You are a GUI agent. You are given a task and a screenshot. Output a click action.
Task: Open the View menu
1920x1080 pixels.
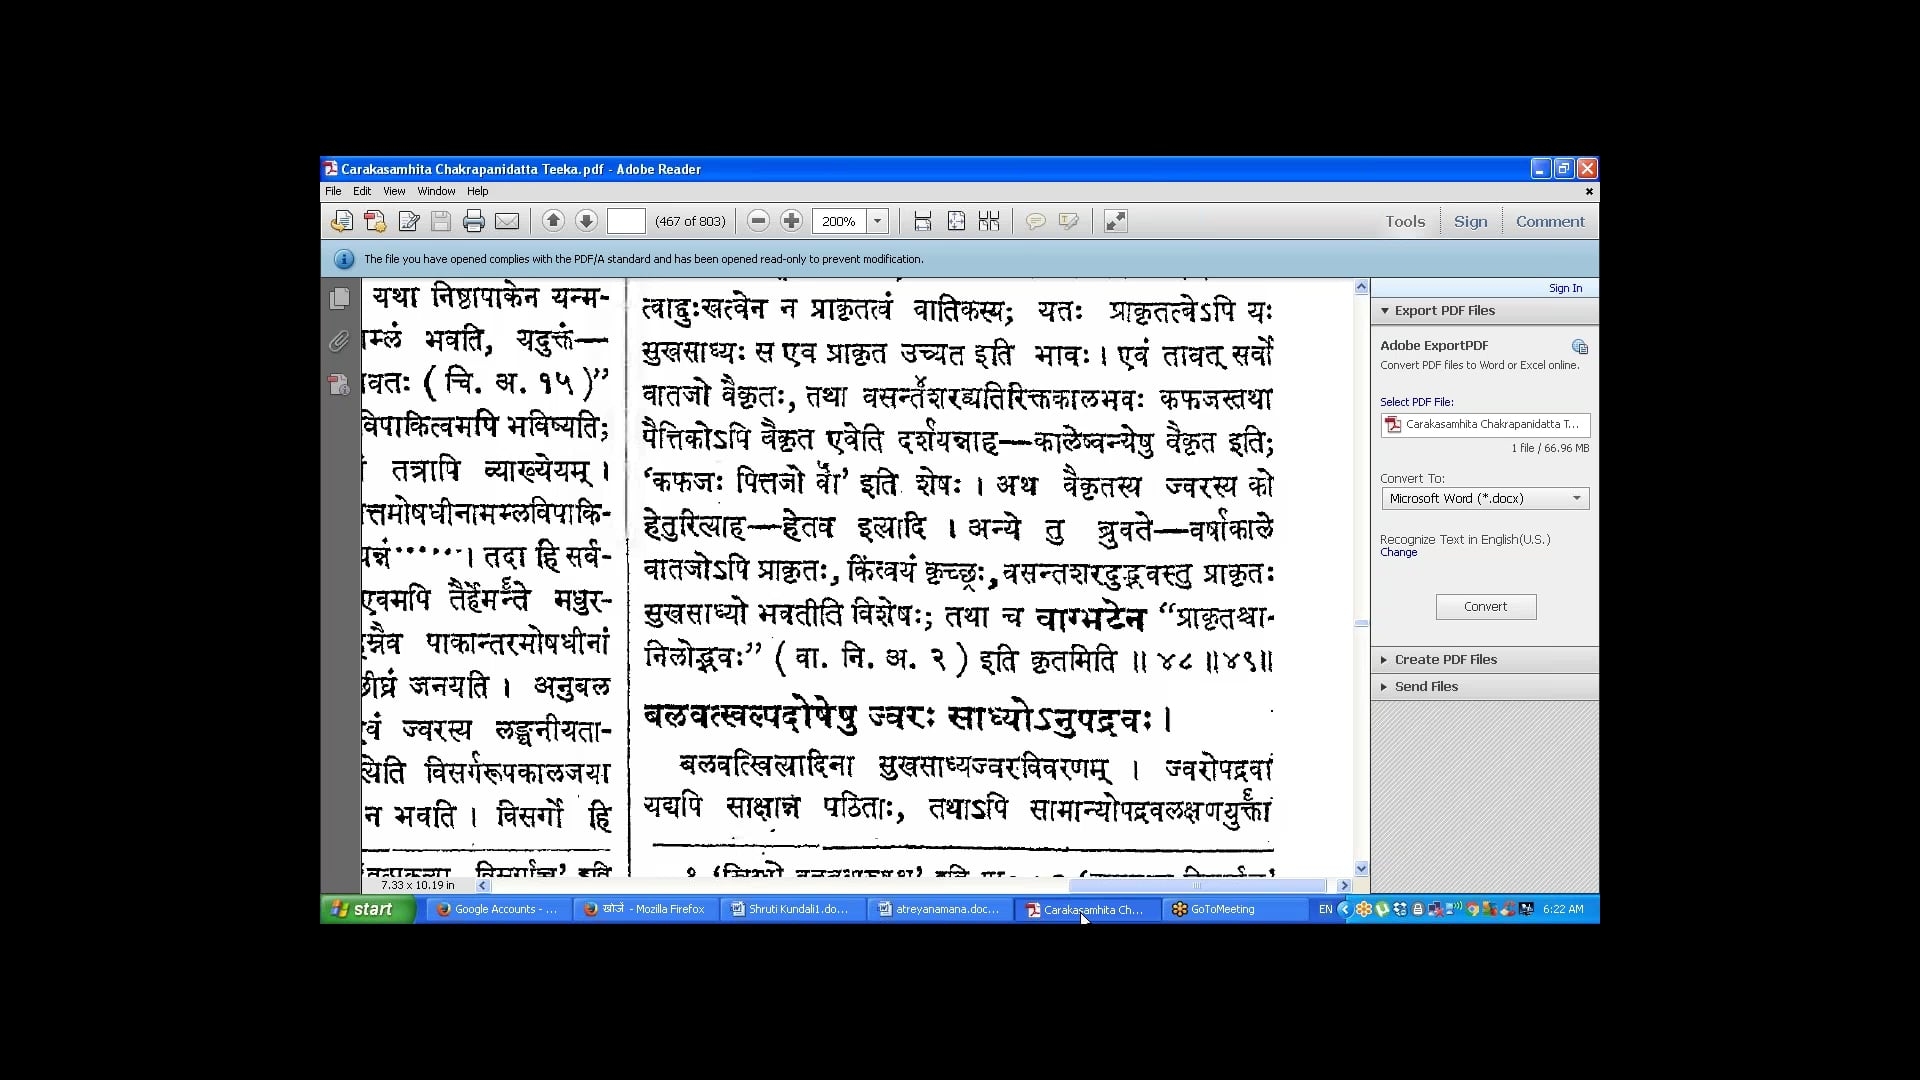coord(394,191)
